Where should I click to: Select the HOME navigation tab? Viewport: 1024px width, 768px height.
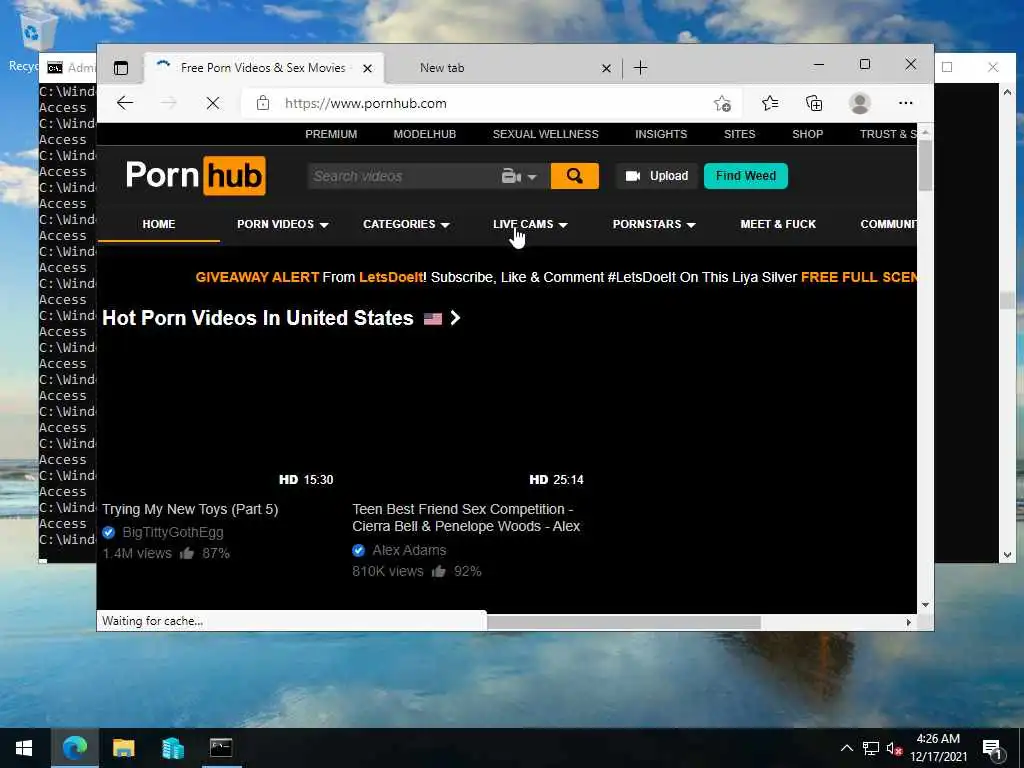(x=159, y=224)
